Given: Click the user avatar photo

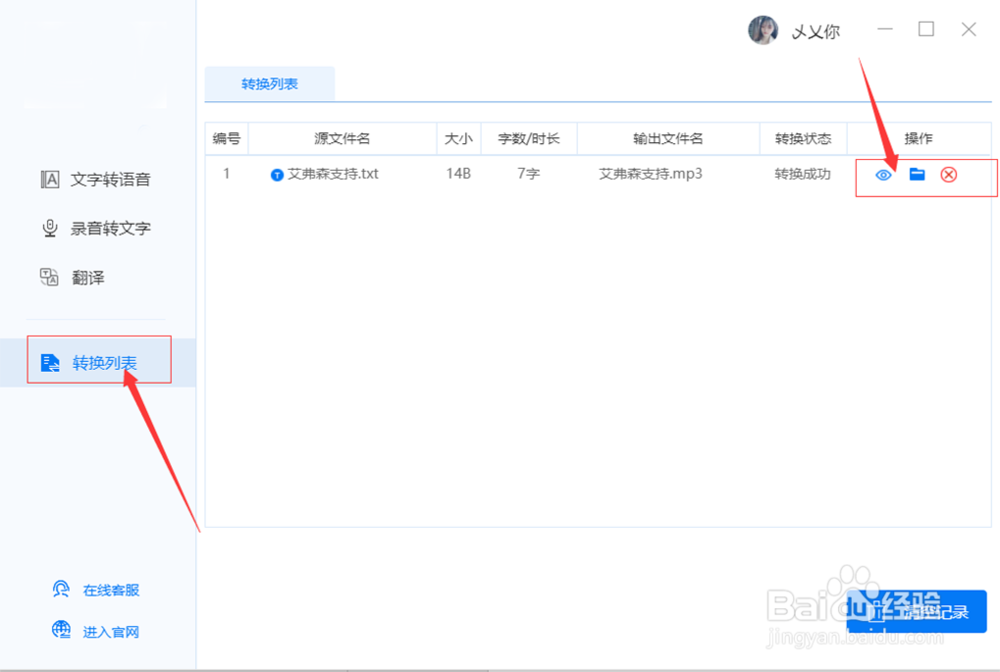Looking at the screenshot, I should pos(764,30).
